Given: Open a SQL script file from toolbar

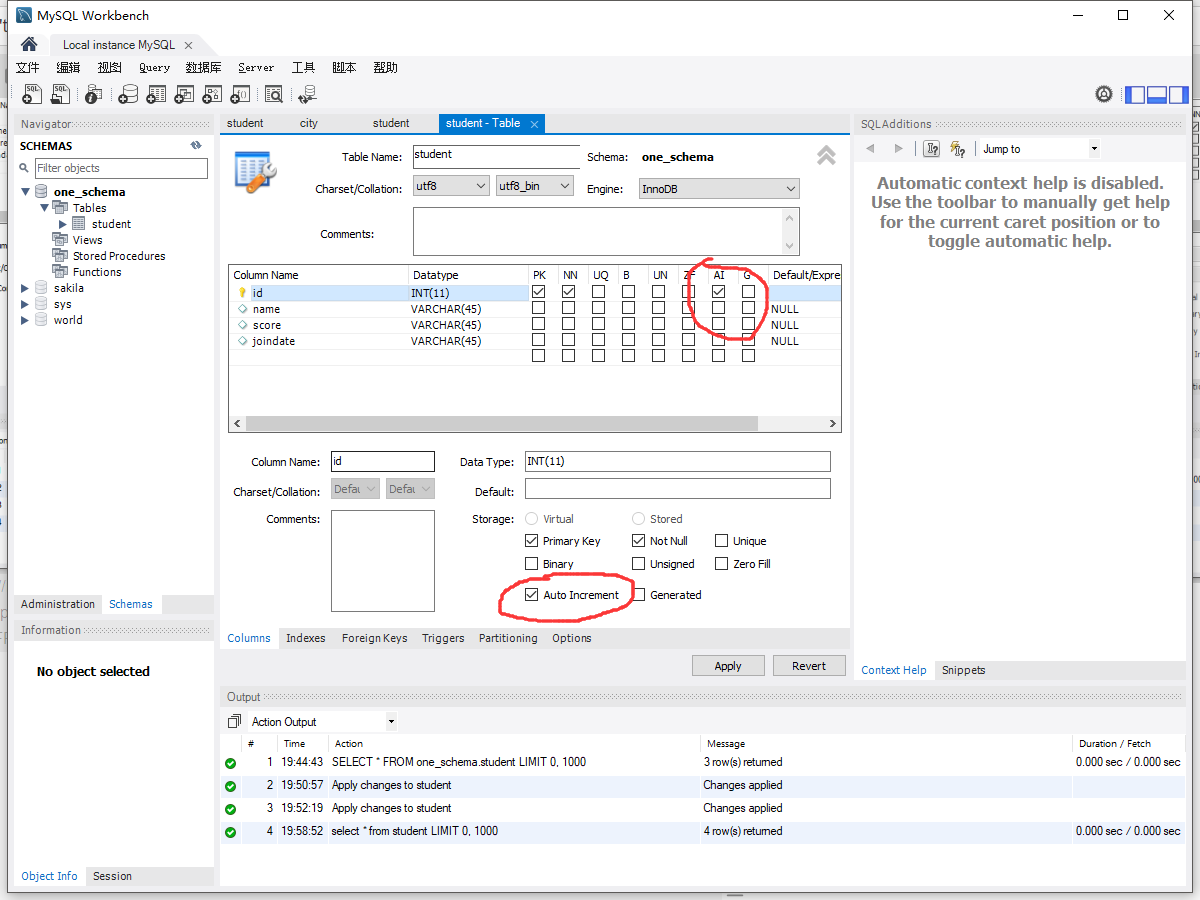Looking at the screenshot, I should [x=59, y=93].
